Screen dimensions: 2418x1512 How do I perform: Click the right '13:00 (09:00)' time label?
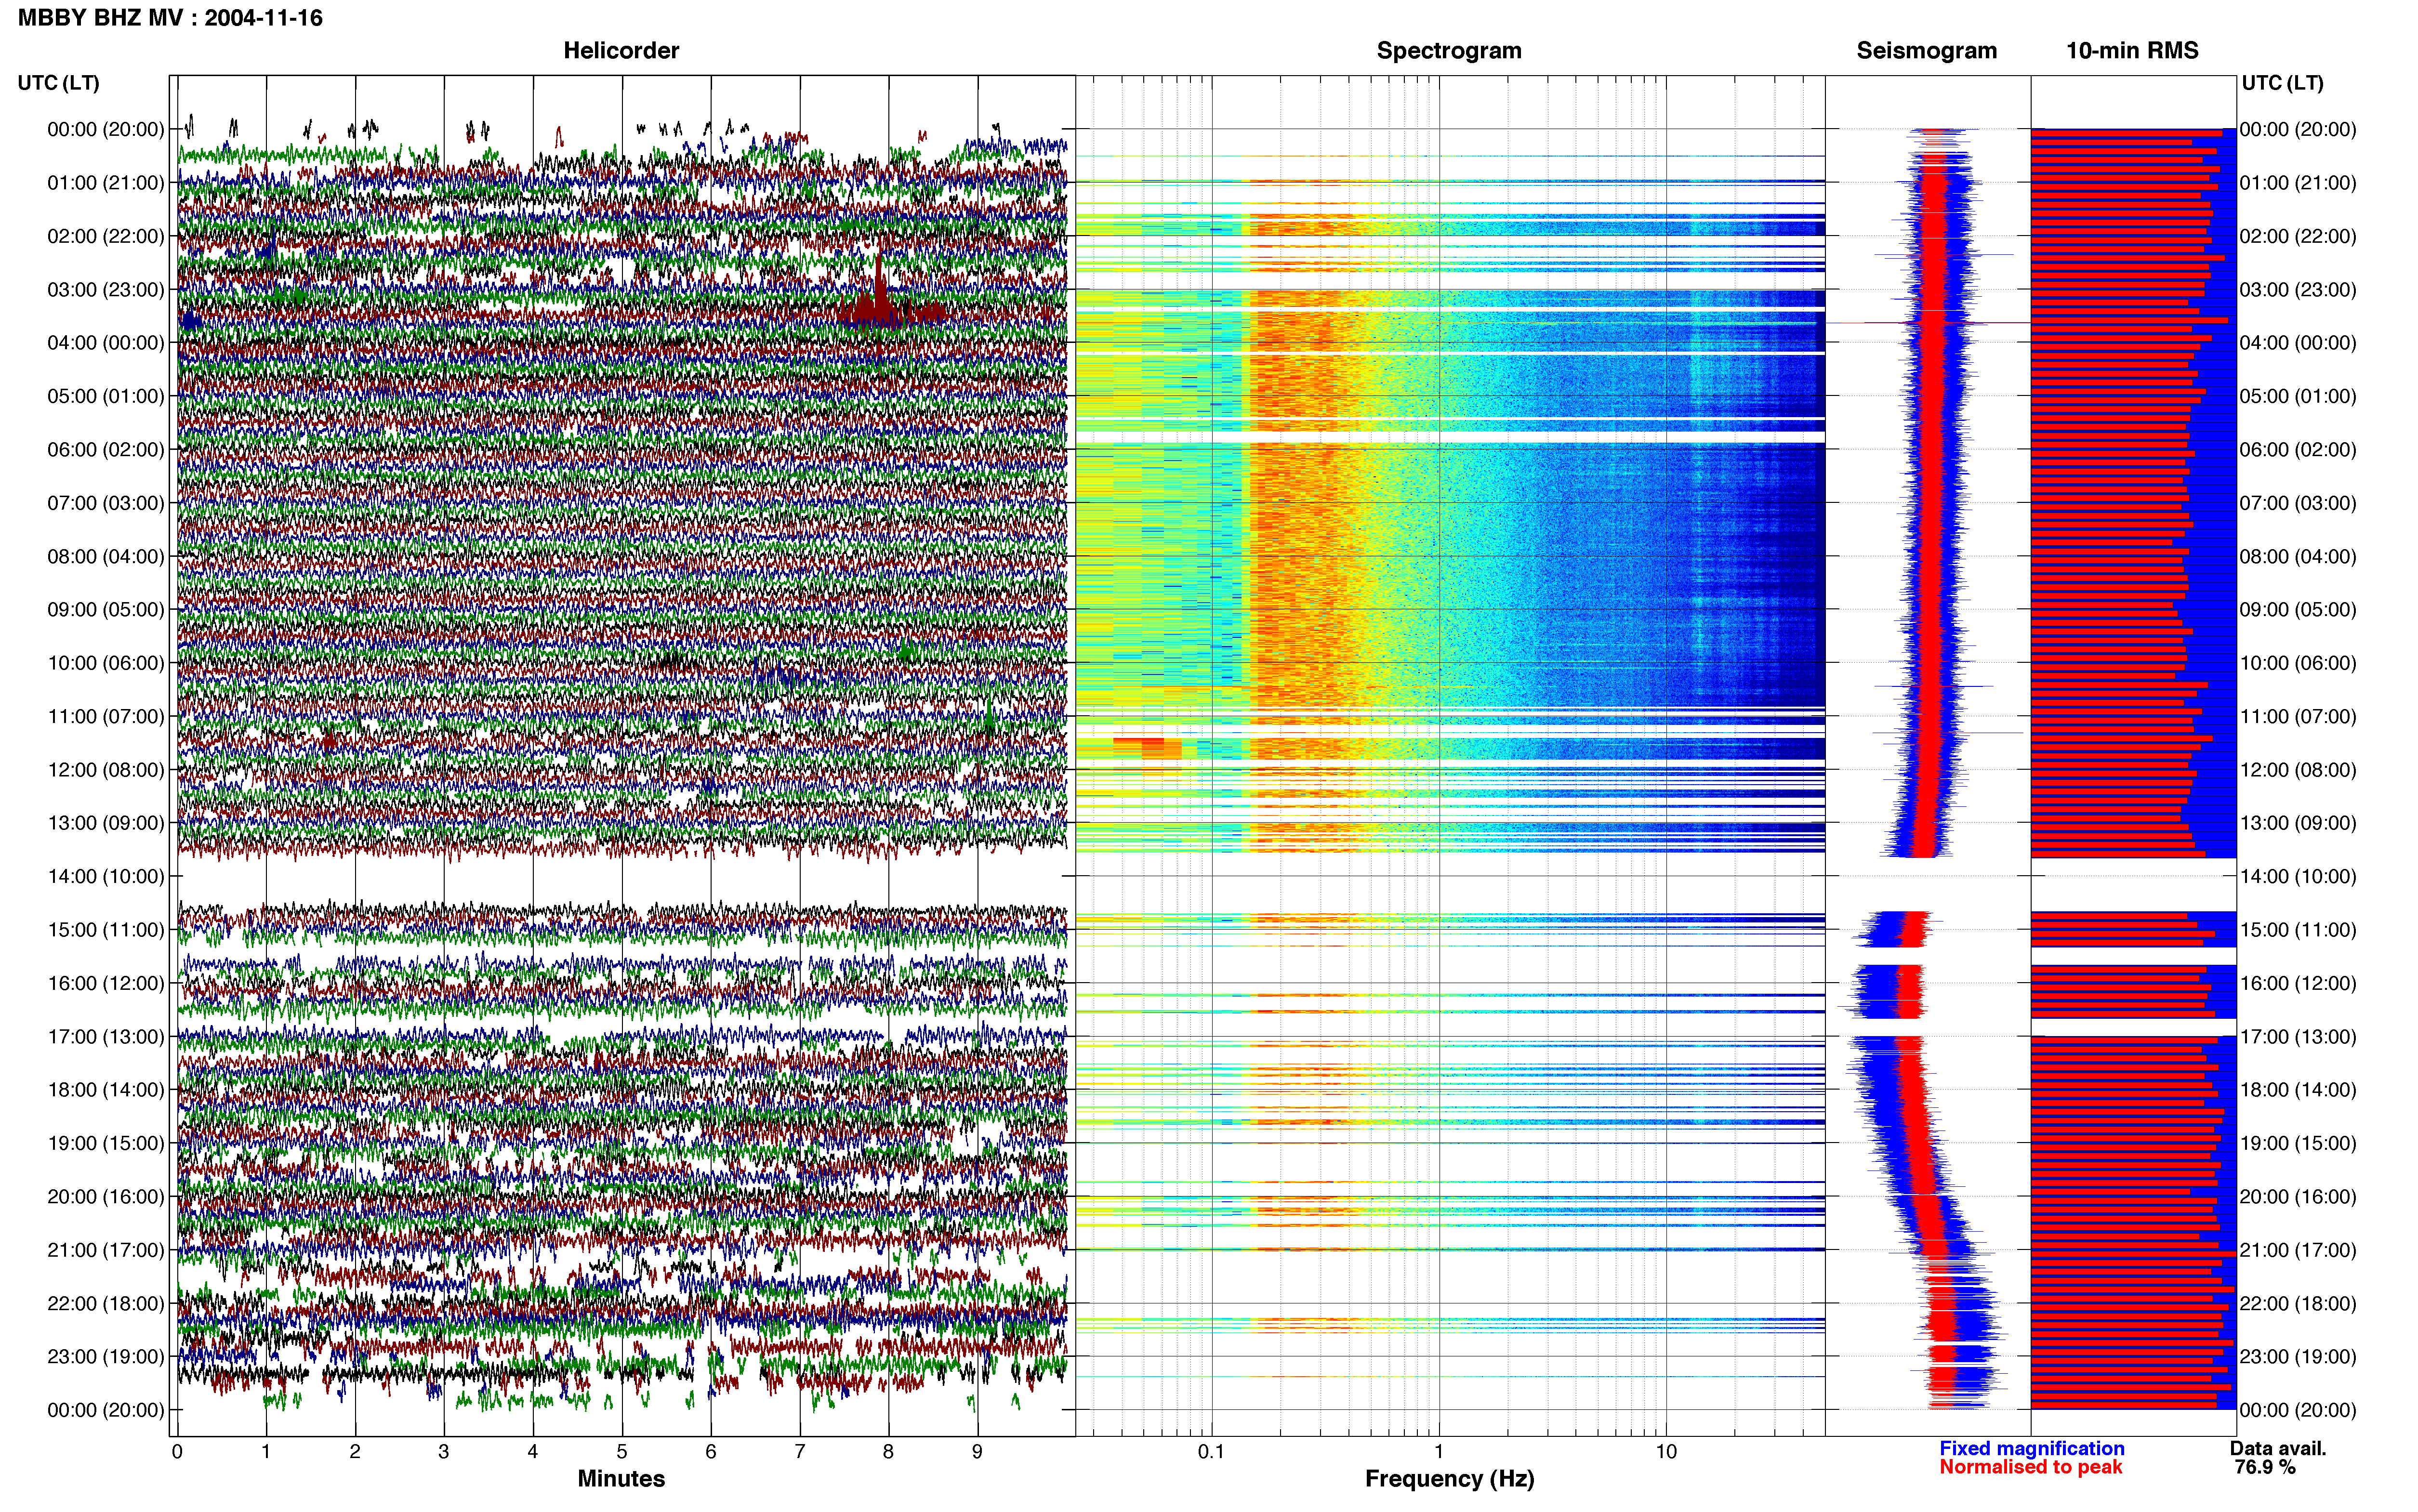coord(2298,823)
